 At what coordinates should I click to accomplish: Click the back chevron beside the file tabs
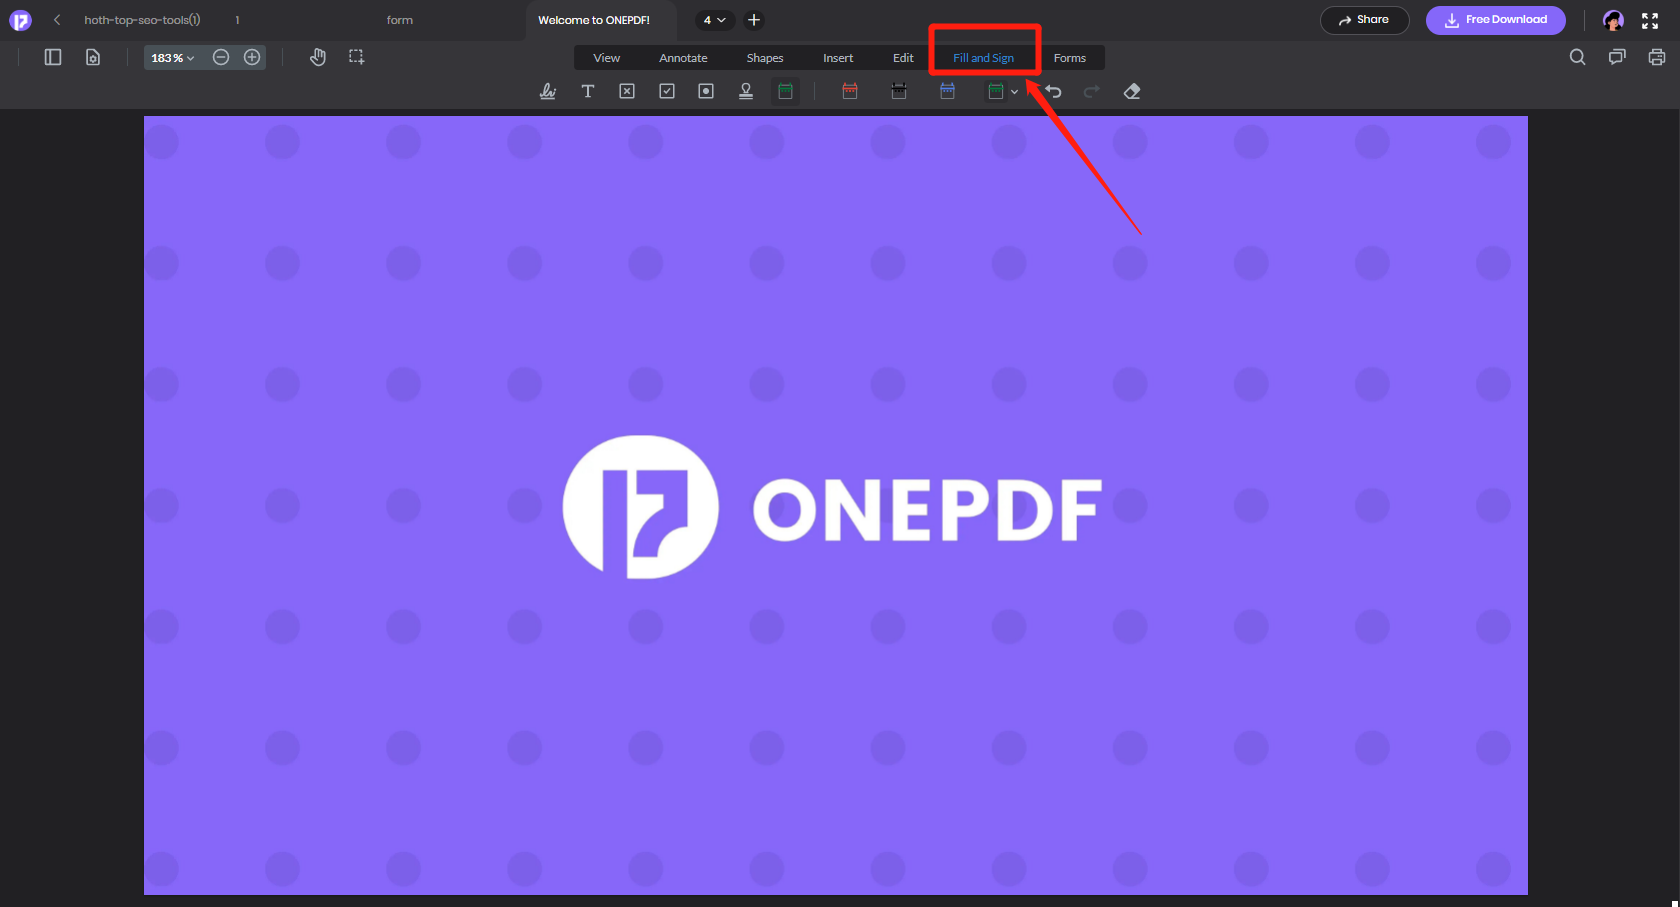(x=57, y=20)
